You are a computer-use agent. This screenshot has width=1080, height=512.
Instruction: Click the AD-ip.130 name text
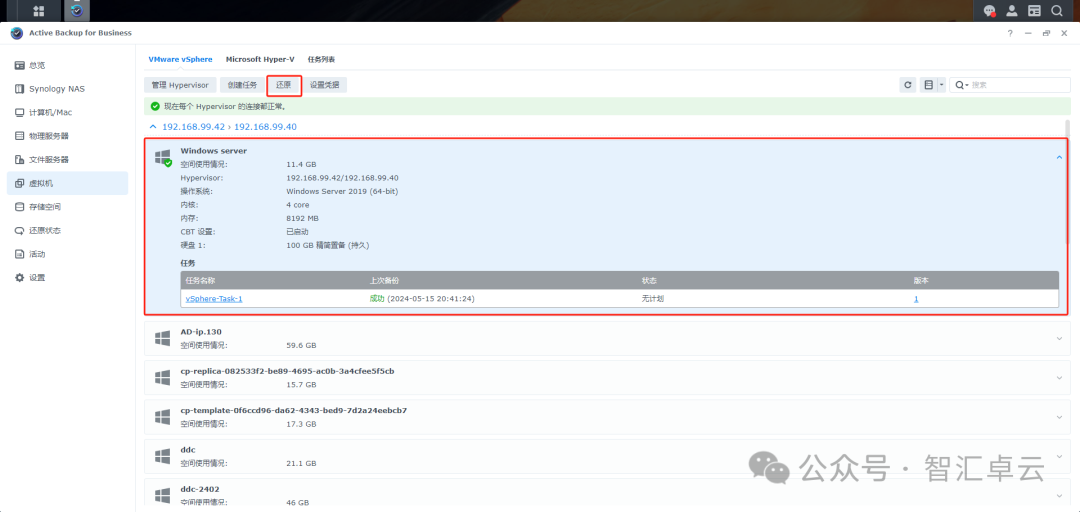(x=201, y=331)
